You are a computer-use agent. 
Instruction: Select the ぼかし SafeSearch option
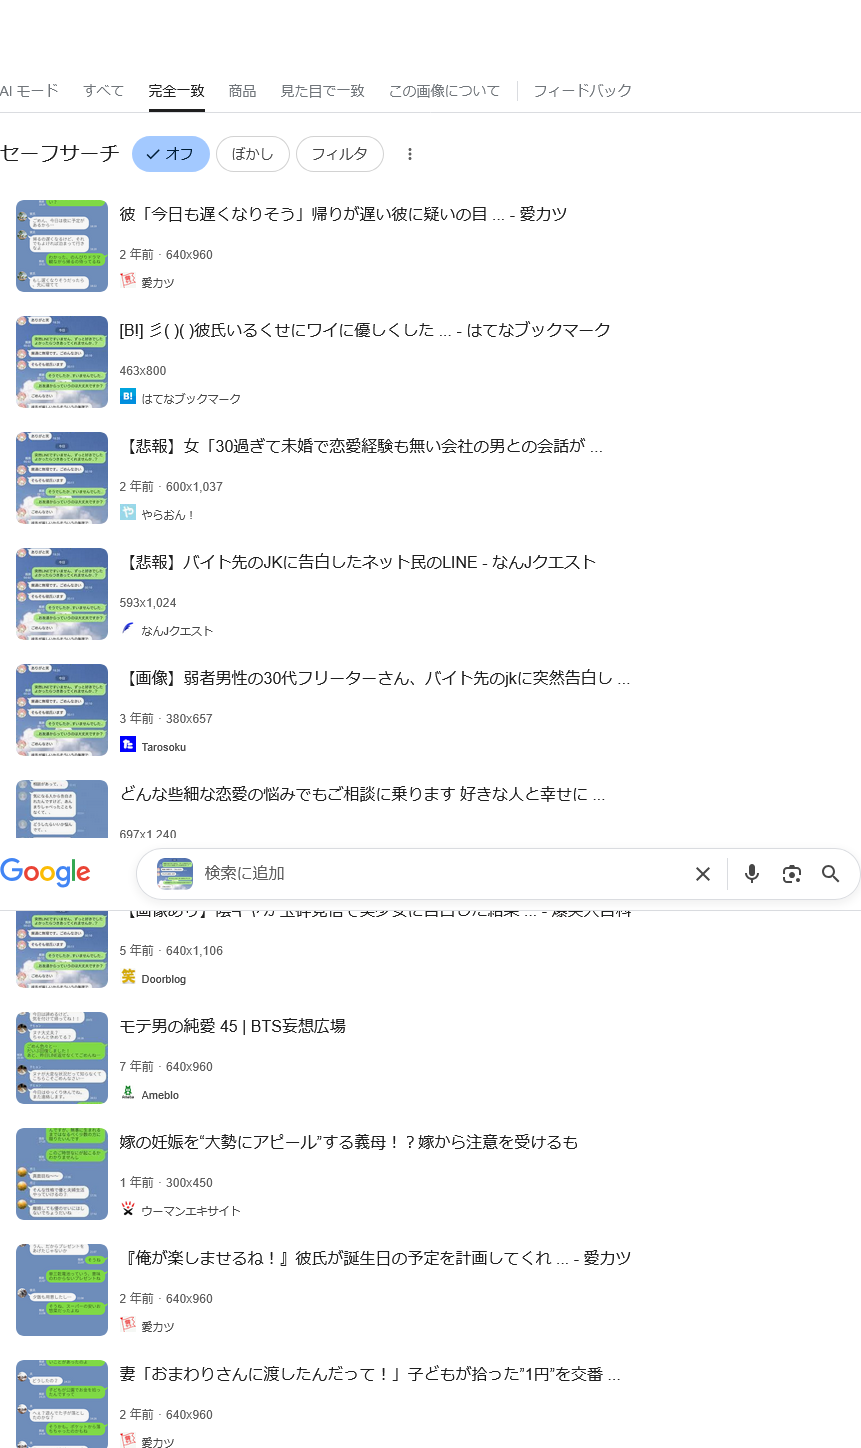coord(253,154)
